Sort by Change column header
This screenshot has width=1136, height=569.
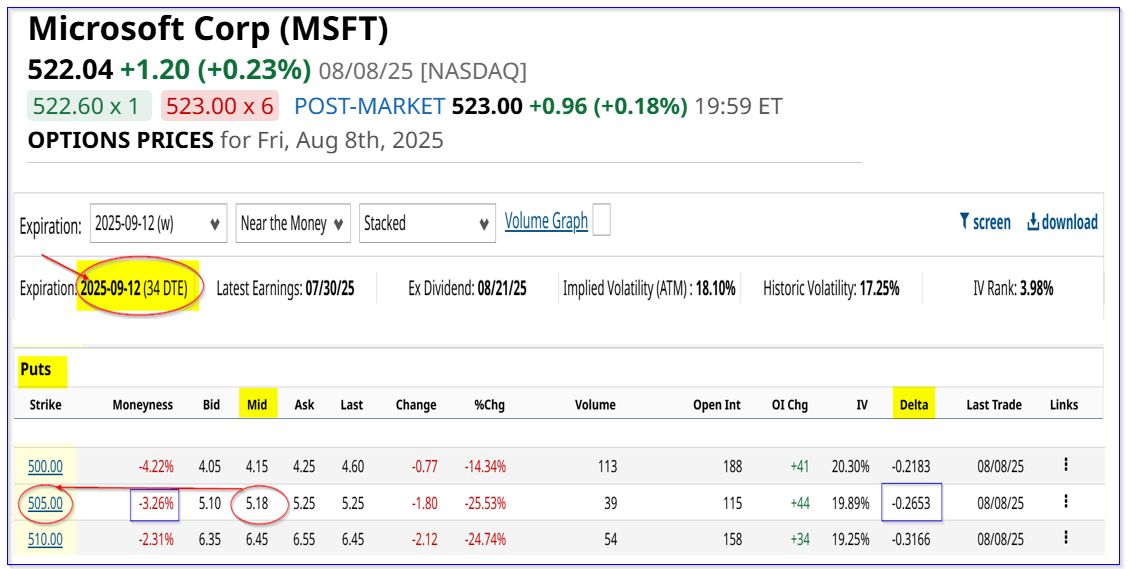[416, 405]
